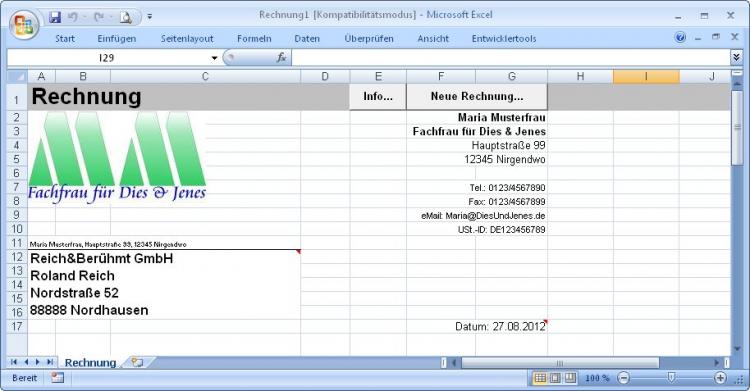This screenshot has width=750, height=391.
Task: Open Customize Quick Access Toolbar dropdown
Action: tap(150, 17)
